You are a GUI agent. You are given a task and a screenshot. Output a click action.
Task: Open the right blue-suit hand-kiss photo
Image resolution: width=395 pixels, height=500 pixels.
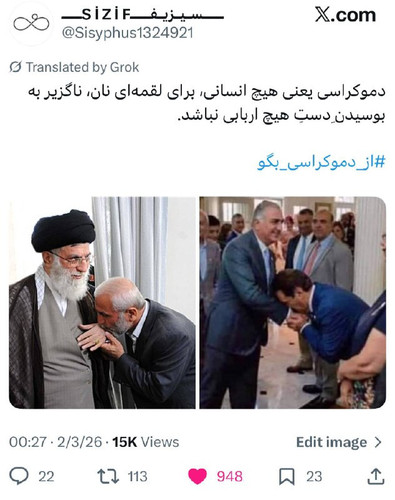(x=293, y=303)
